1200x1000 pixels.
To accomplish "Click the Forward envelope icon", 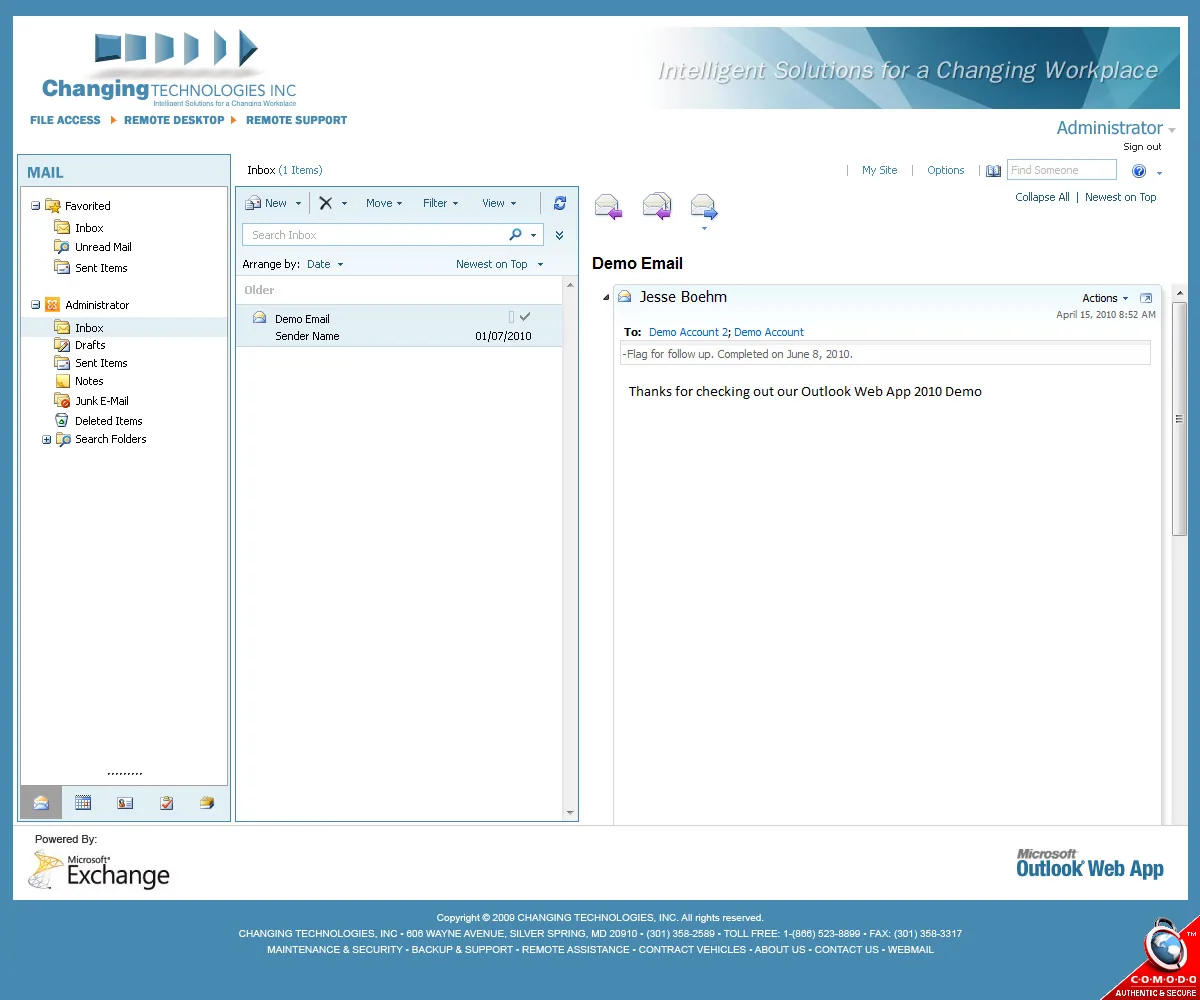I will coord(704,207).
